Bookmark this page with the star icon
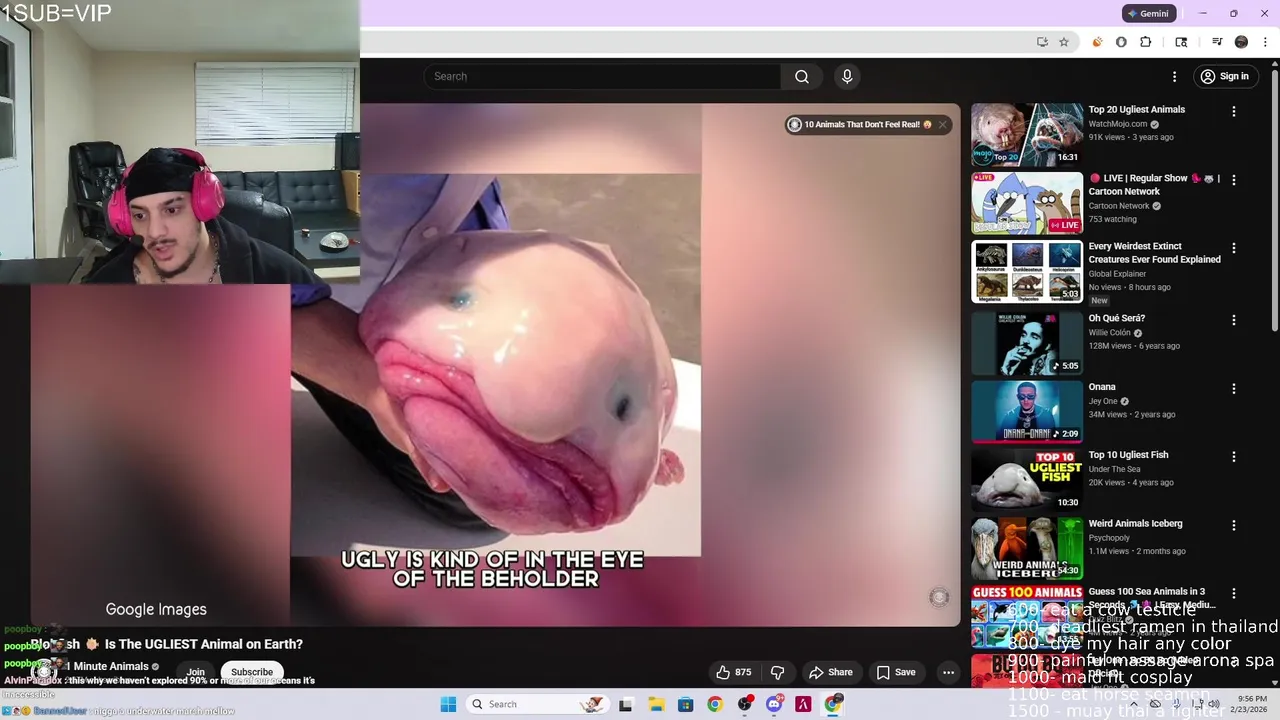Viewport: 1280px width, 720px height. click(x=1064, y=42)
